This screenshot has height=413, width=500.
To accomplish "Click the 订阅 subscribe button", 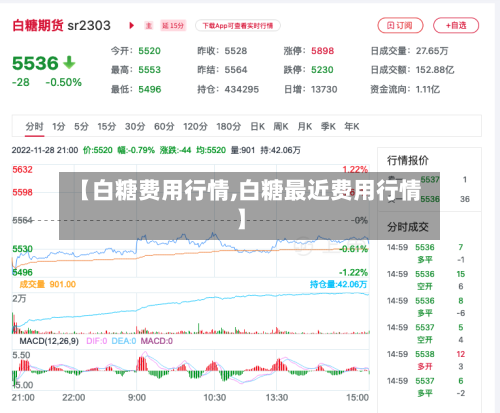I will click(x=400, y=26).
